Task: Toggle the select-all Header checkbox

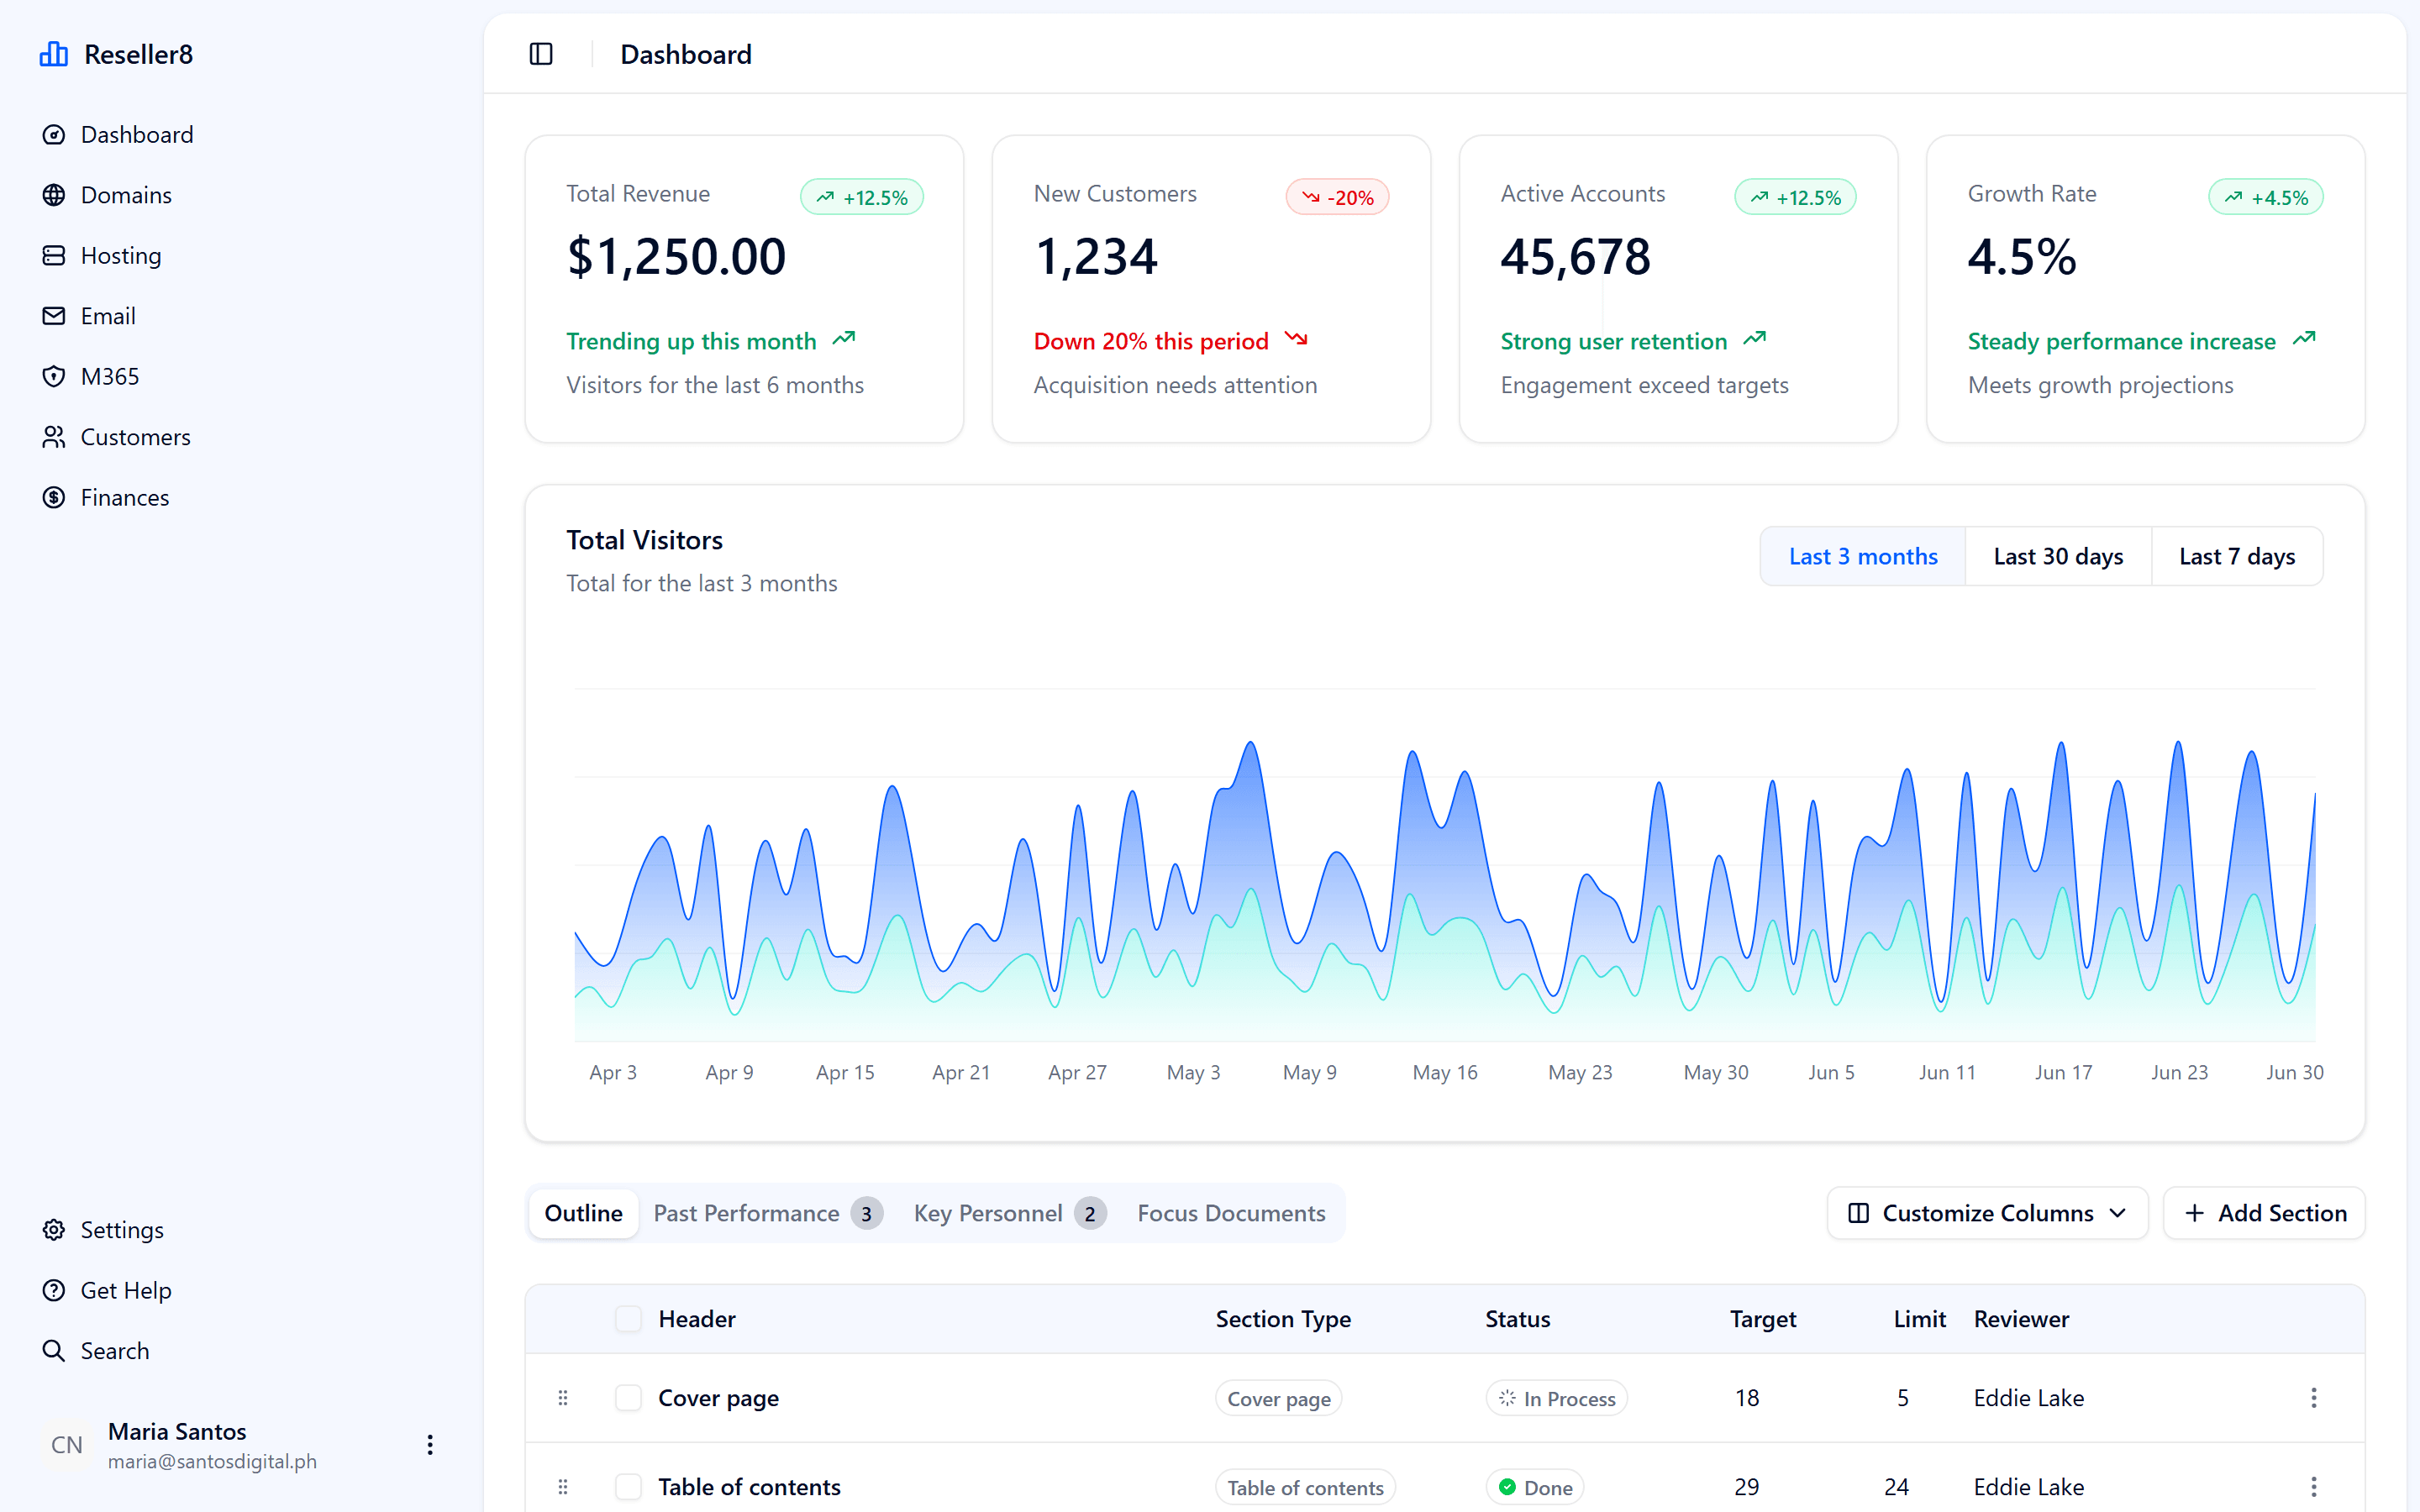Action: [628, 1319]
